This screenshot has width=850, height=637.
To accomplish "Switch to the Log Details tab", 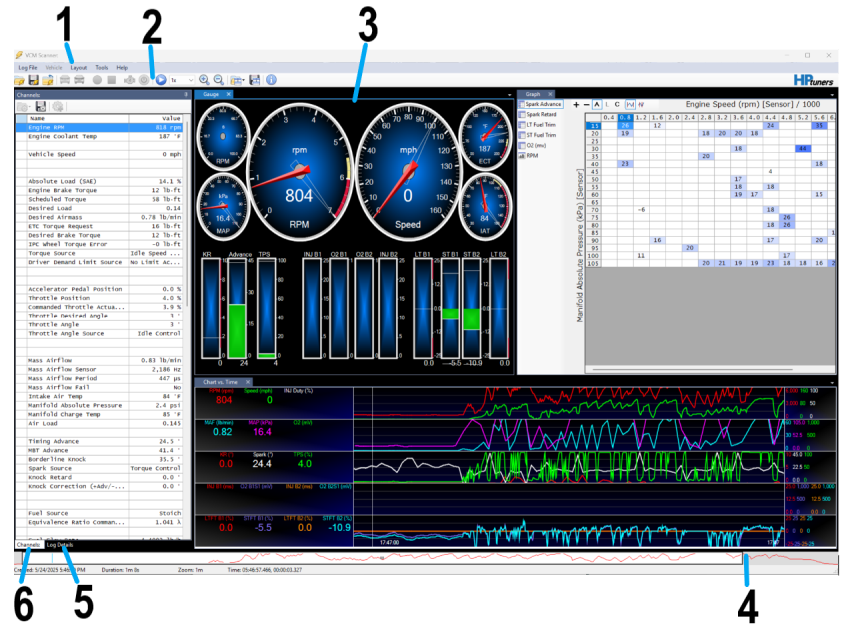I will (59, 545).
